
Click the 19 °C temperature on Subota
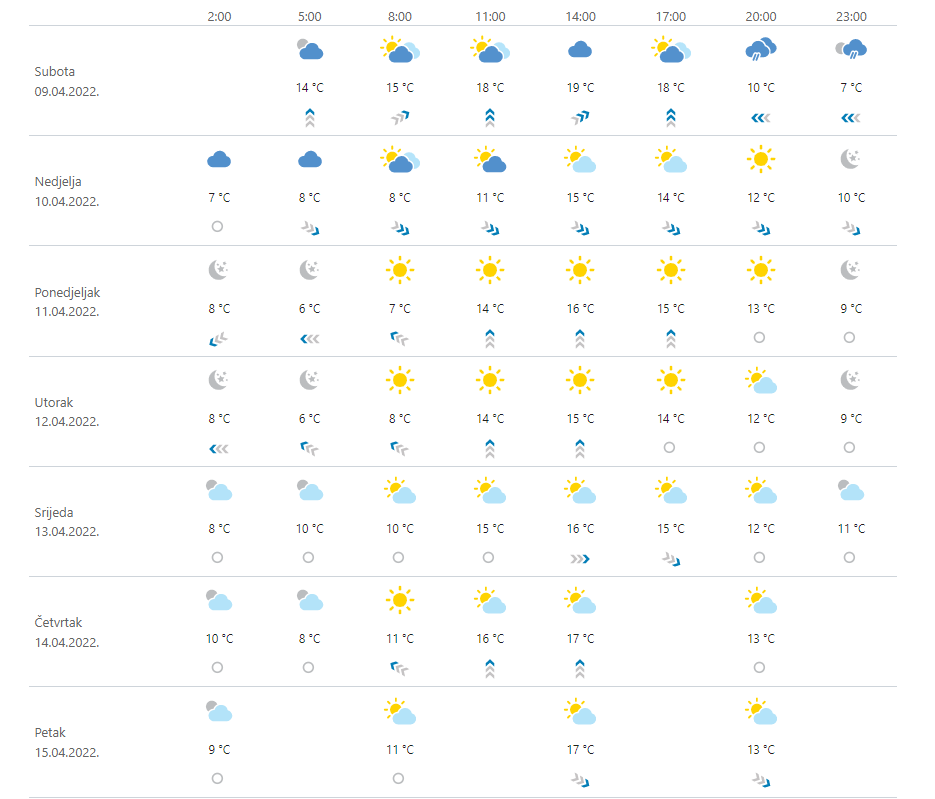tap(580, 88)
